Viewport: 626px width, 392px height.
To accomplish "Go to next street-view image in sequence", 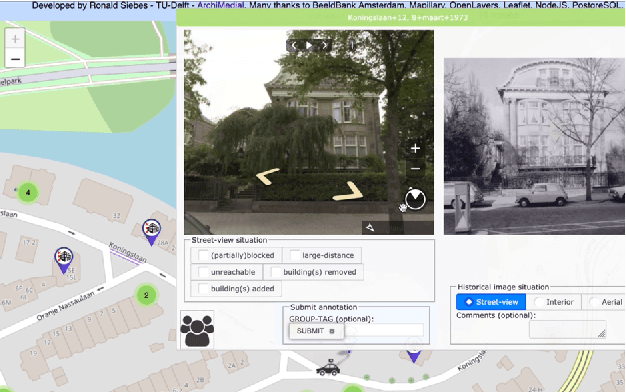I will [325, 46].
